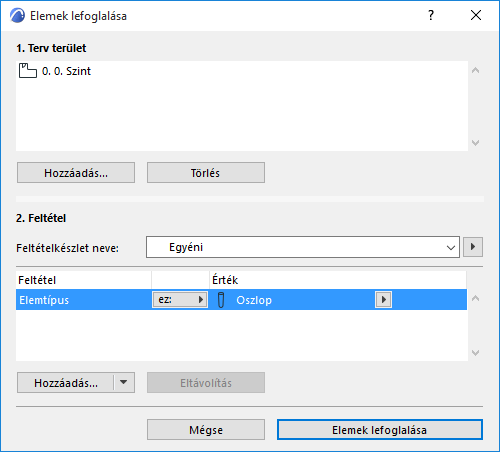Viewport: 500px width, 452px height.
Task: Open the value arrow menu beside Oszlop
Action: 383,300
